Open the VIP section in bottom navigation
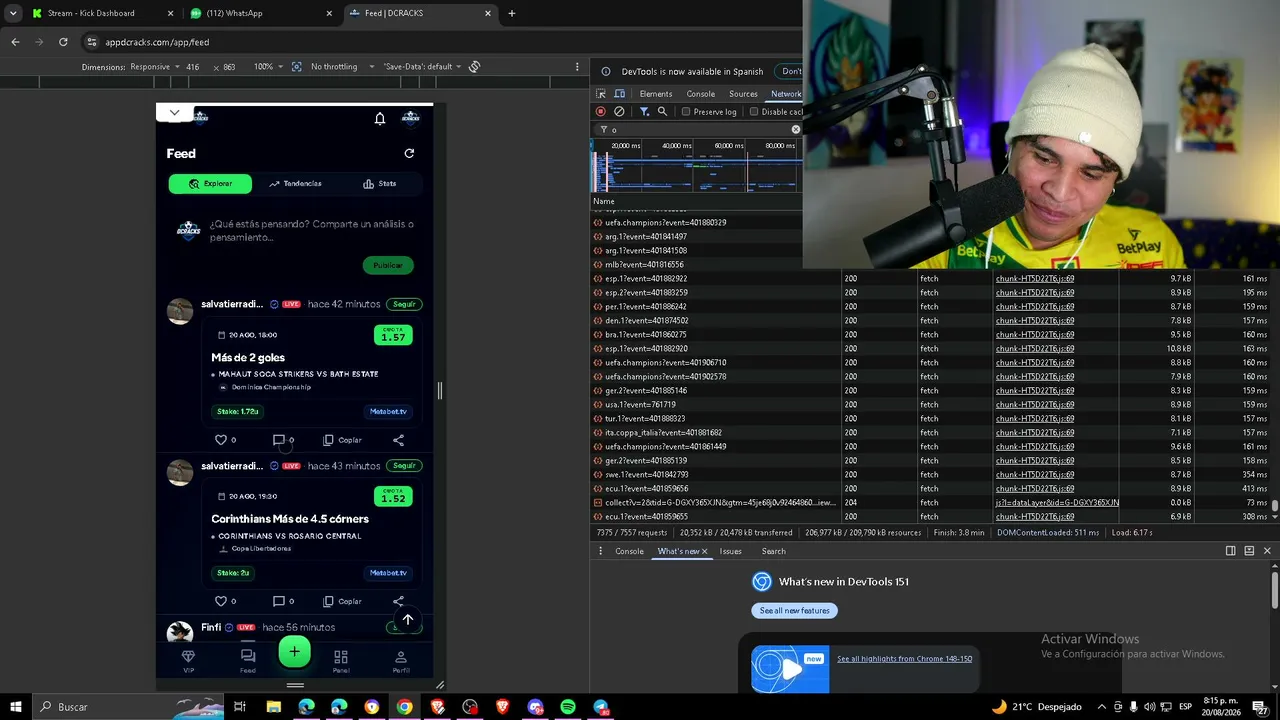The width and height of the screenshot is (1280, 720). coord(188,661)
